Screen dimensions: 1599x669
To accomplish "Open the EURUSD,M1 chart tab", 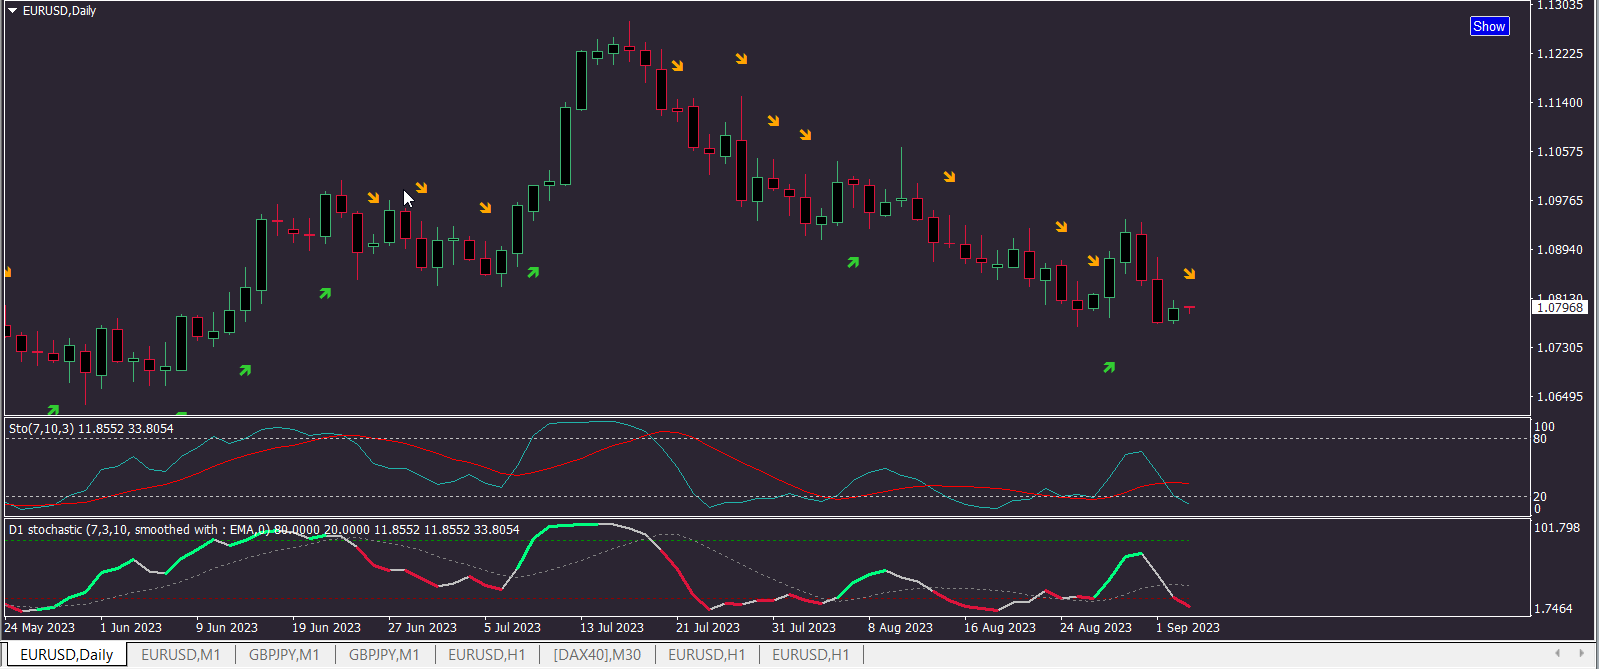I will click(x=181, y=655).
